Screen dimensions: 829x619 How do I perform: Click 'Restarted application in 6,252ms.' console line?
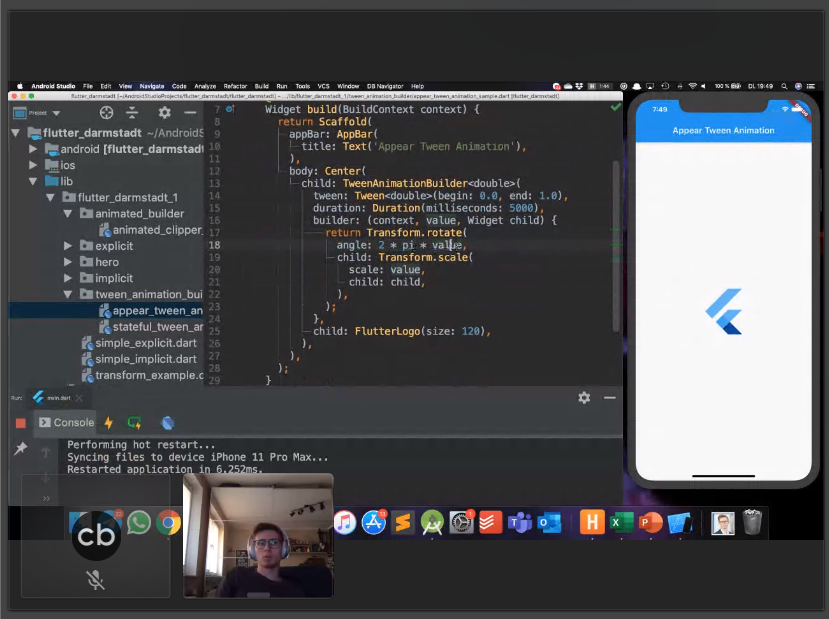click(x=165, y=469)
